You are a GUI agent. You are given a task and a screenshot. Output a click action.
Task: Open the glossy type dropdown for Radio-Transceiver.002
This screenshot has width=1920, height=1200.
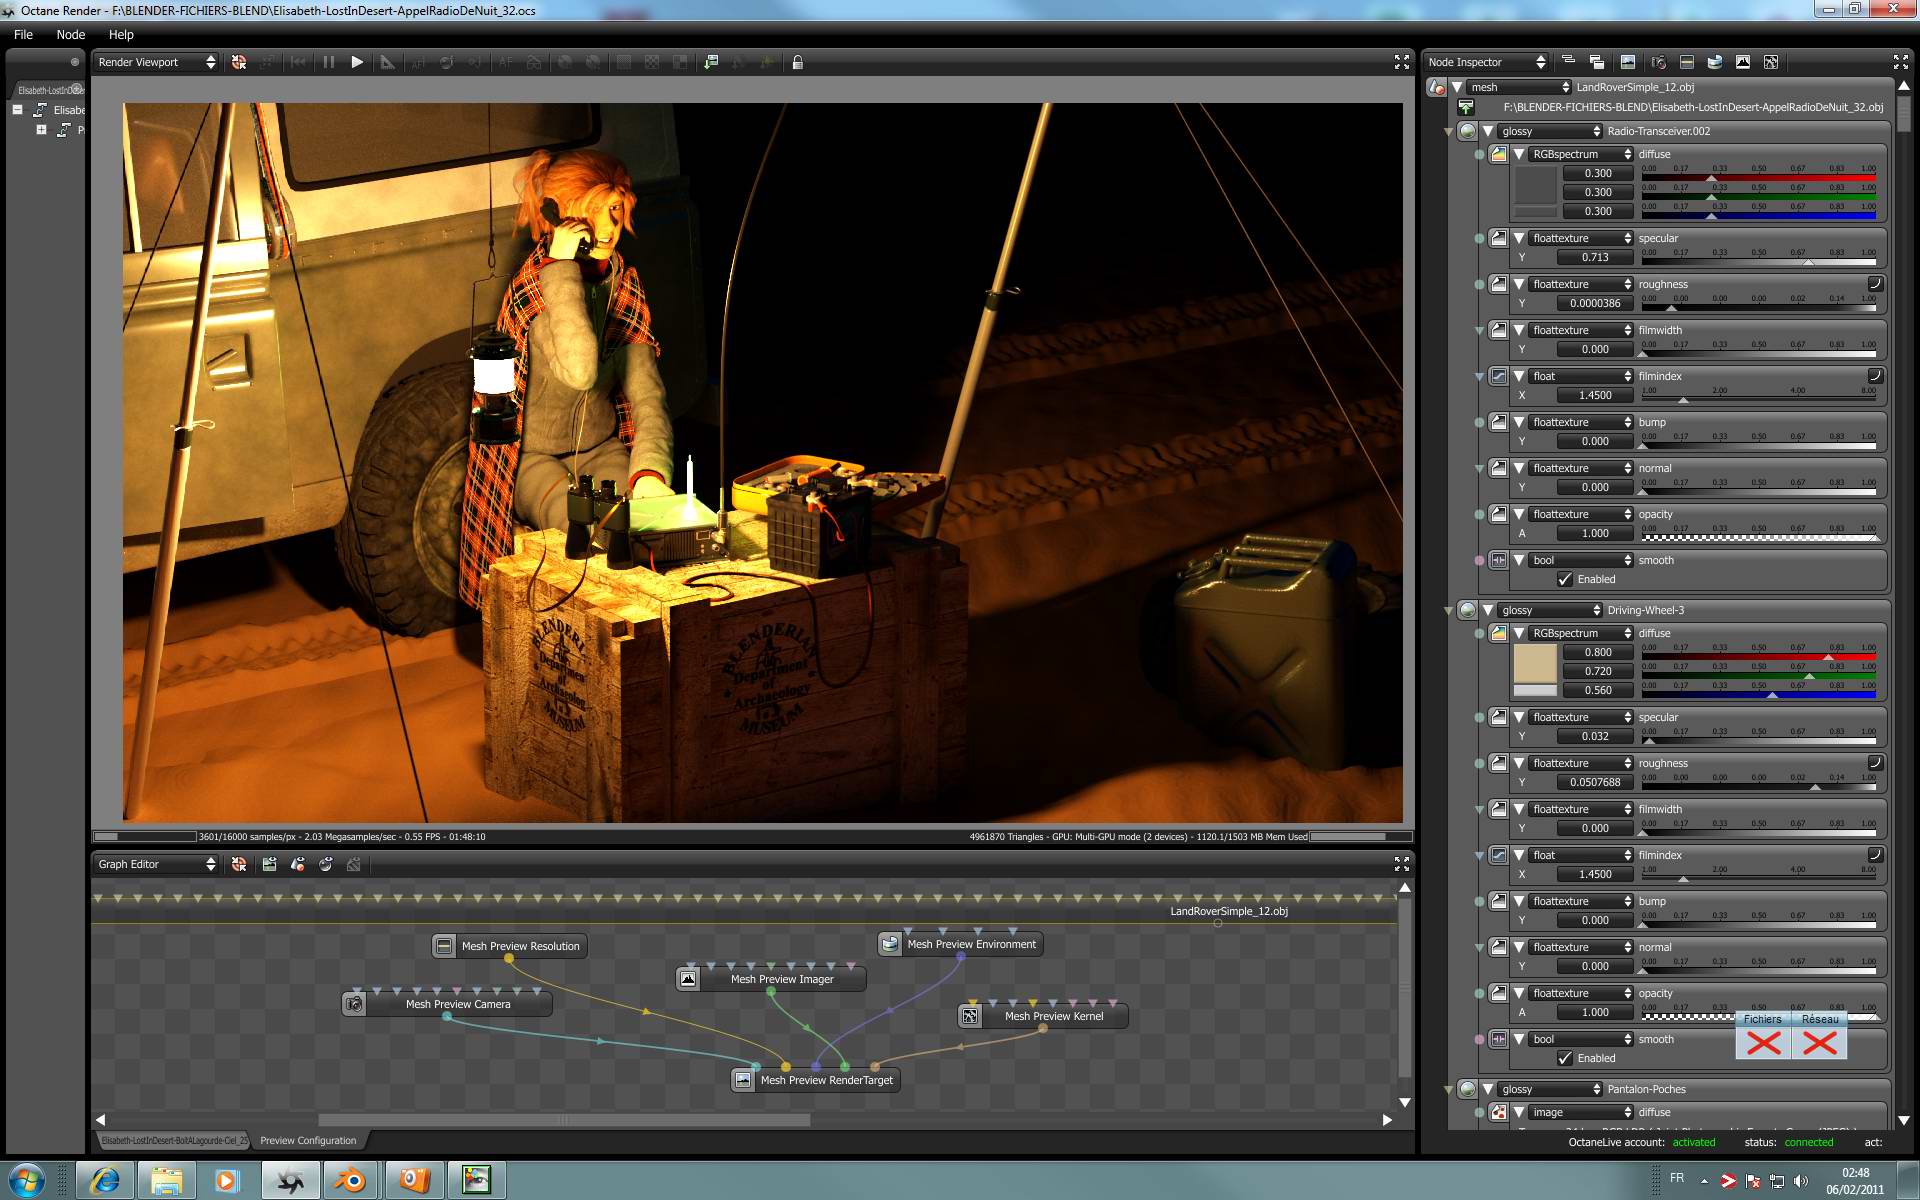1549,131
